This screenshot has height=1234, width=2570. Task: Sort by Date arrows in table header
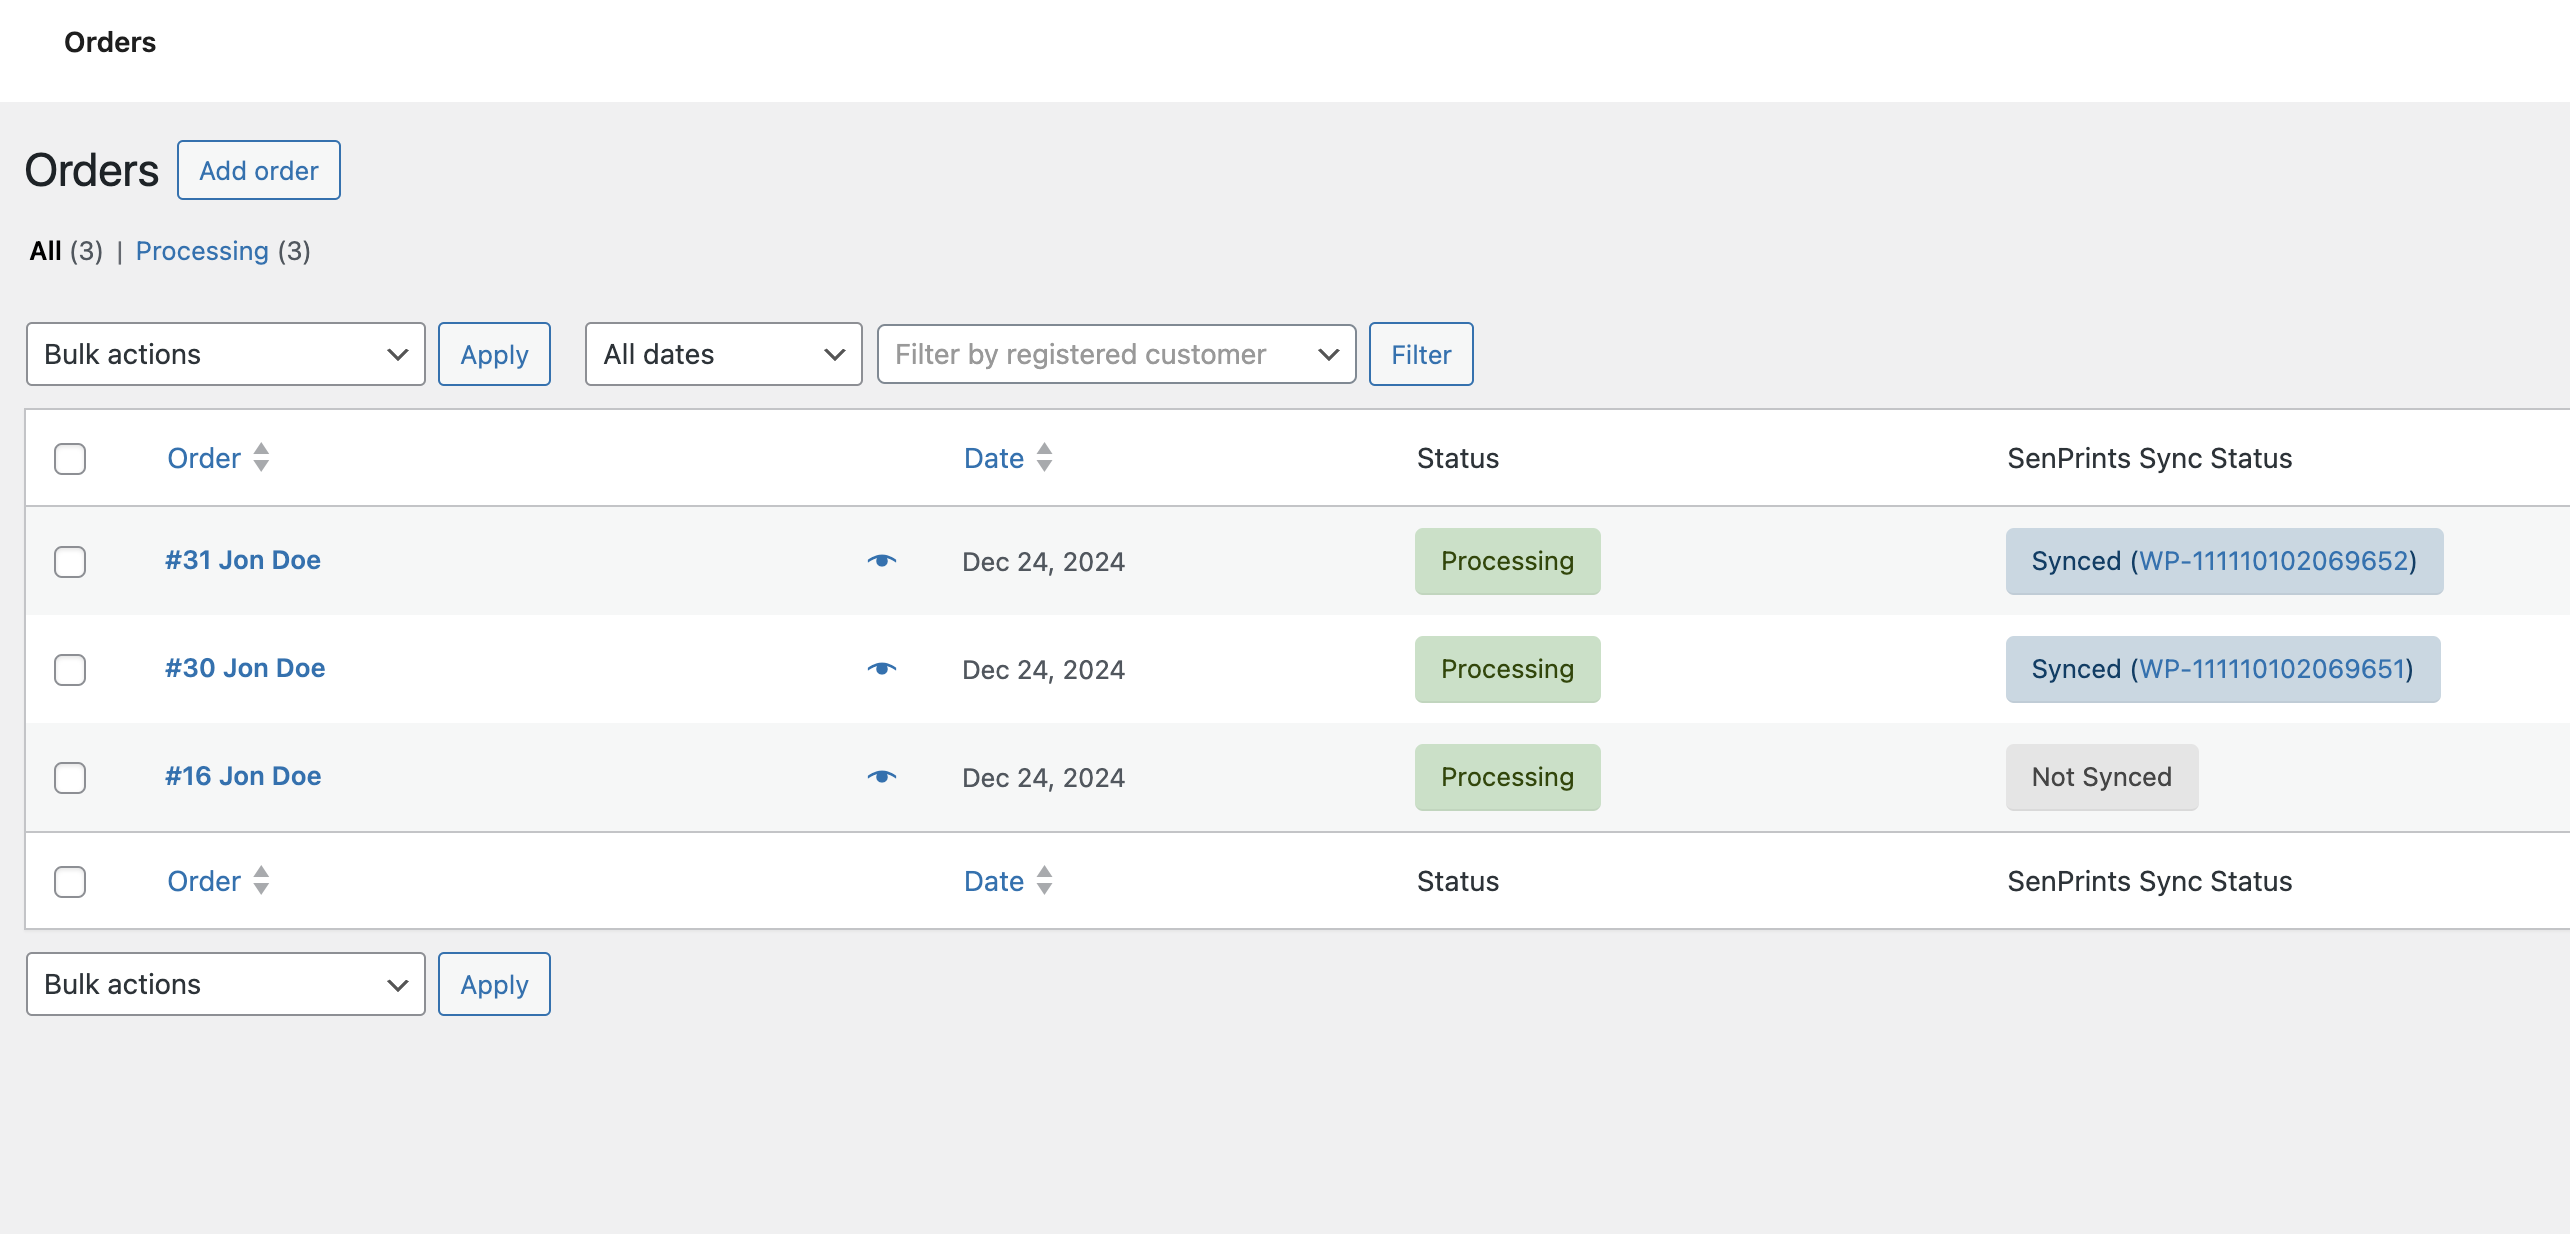point(1044,458)
